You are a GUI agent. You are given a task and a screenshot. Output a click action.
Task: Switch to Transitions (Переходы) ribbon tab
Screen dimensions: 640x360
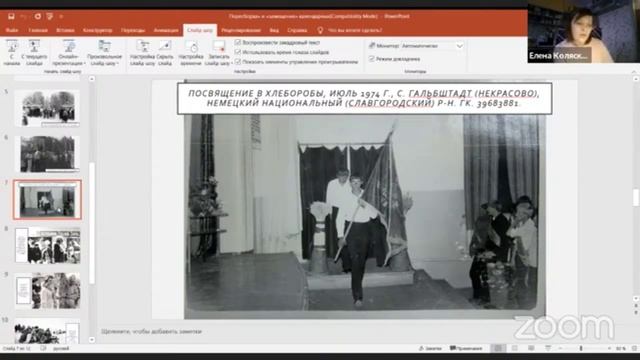[133, 30]
